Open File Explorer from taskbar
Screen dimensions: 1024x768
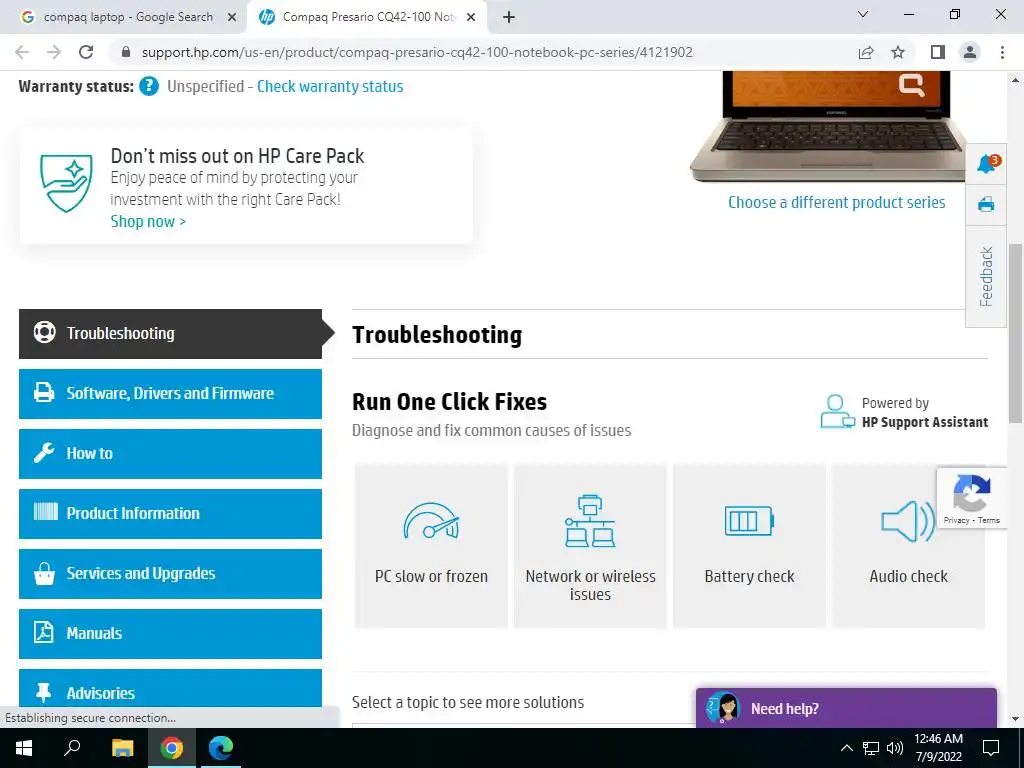[122, 748]
